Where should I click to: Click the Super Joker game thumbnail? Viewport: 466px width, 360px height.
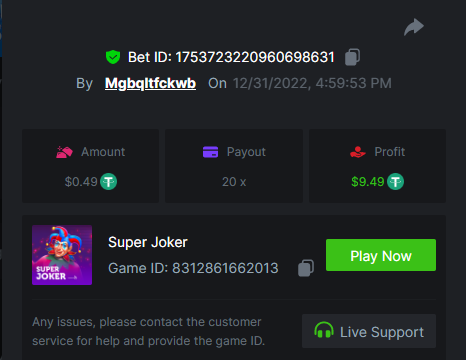click(62, 255)
